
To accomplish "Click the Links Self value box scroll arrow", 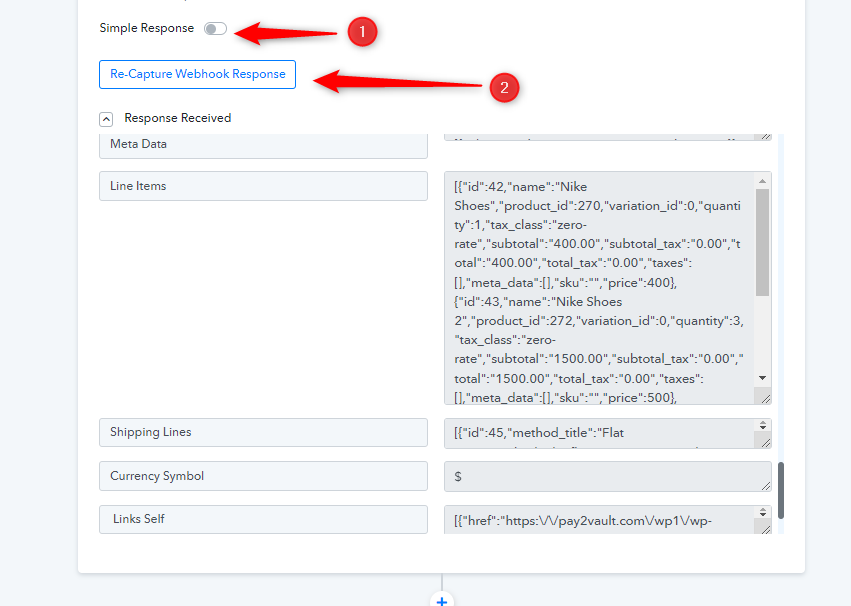I will 763,512.
